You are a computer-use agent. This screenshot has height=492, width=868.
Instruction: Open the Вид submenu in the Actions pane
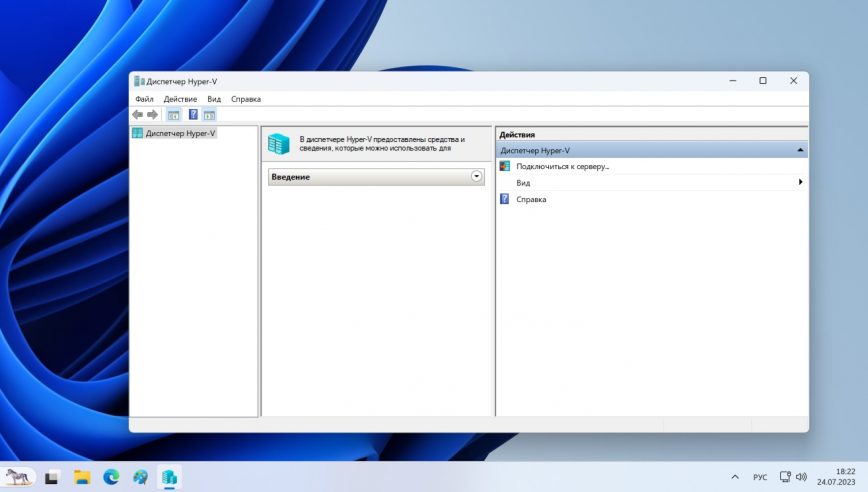click(x=652, y=183)
